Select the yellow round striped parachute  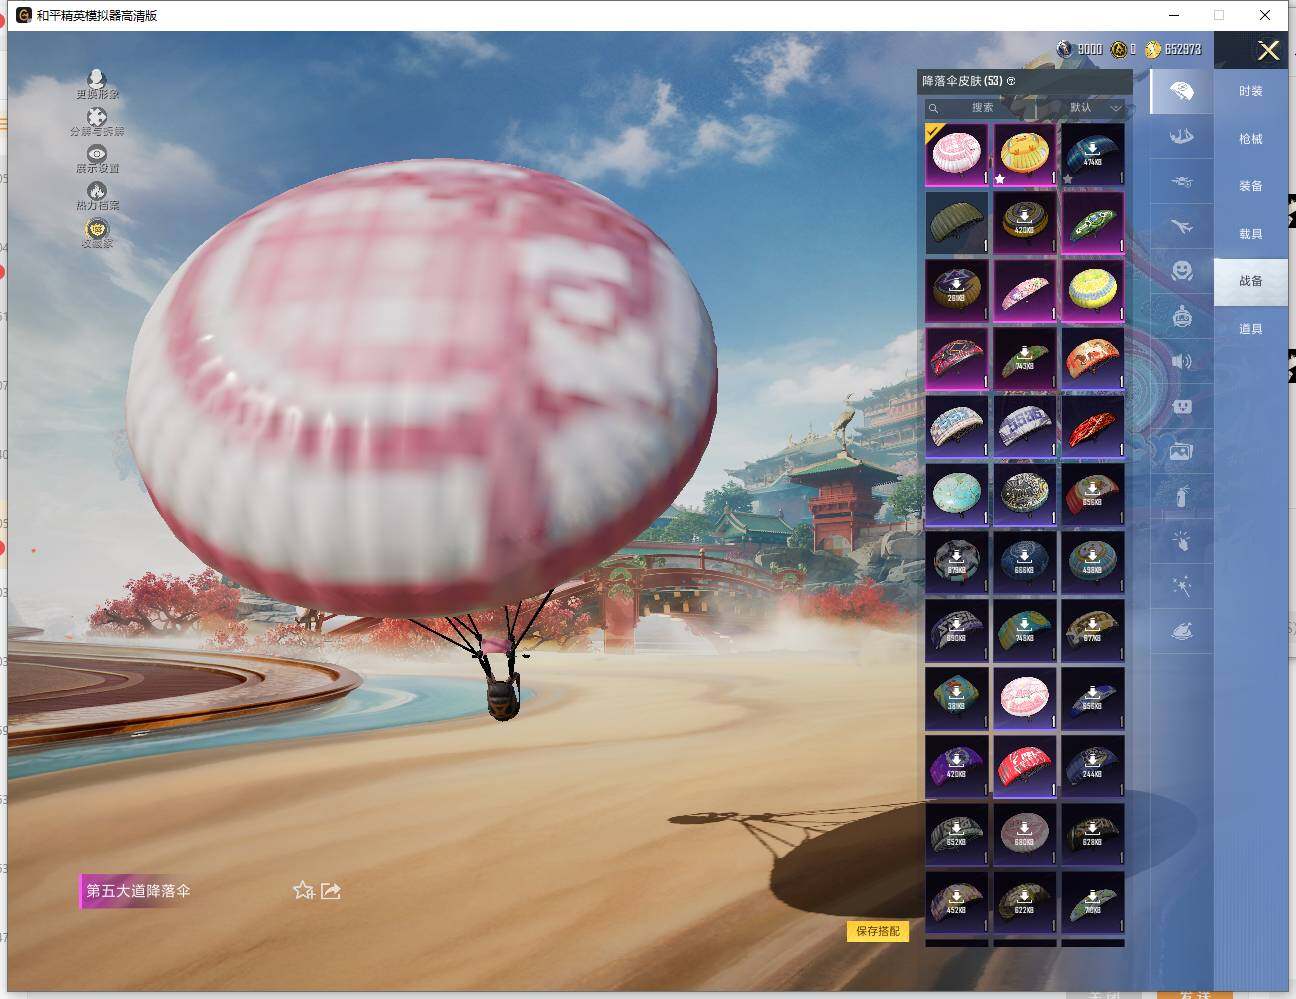(1092, 291)
